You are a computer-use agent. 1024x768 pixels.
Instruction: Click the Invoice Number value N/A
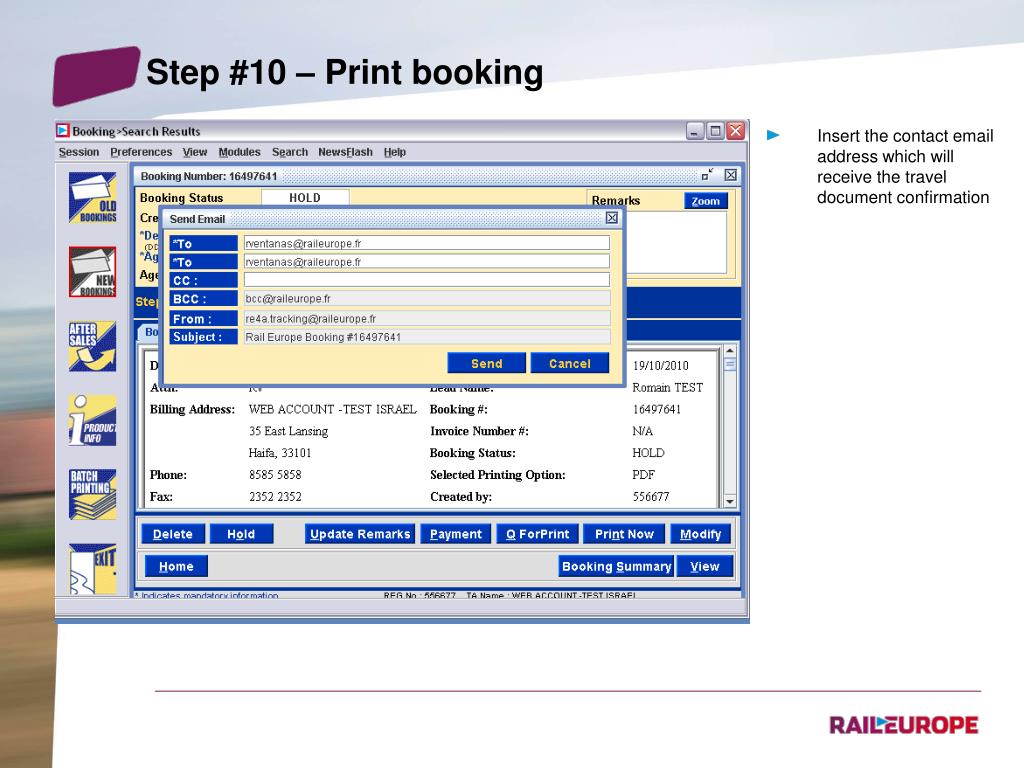(x=643, y=431)
